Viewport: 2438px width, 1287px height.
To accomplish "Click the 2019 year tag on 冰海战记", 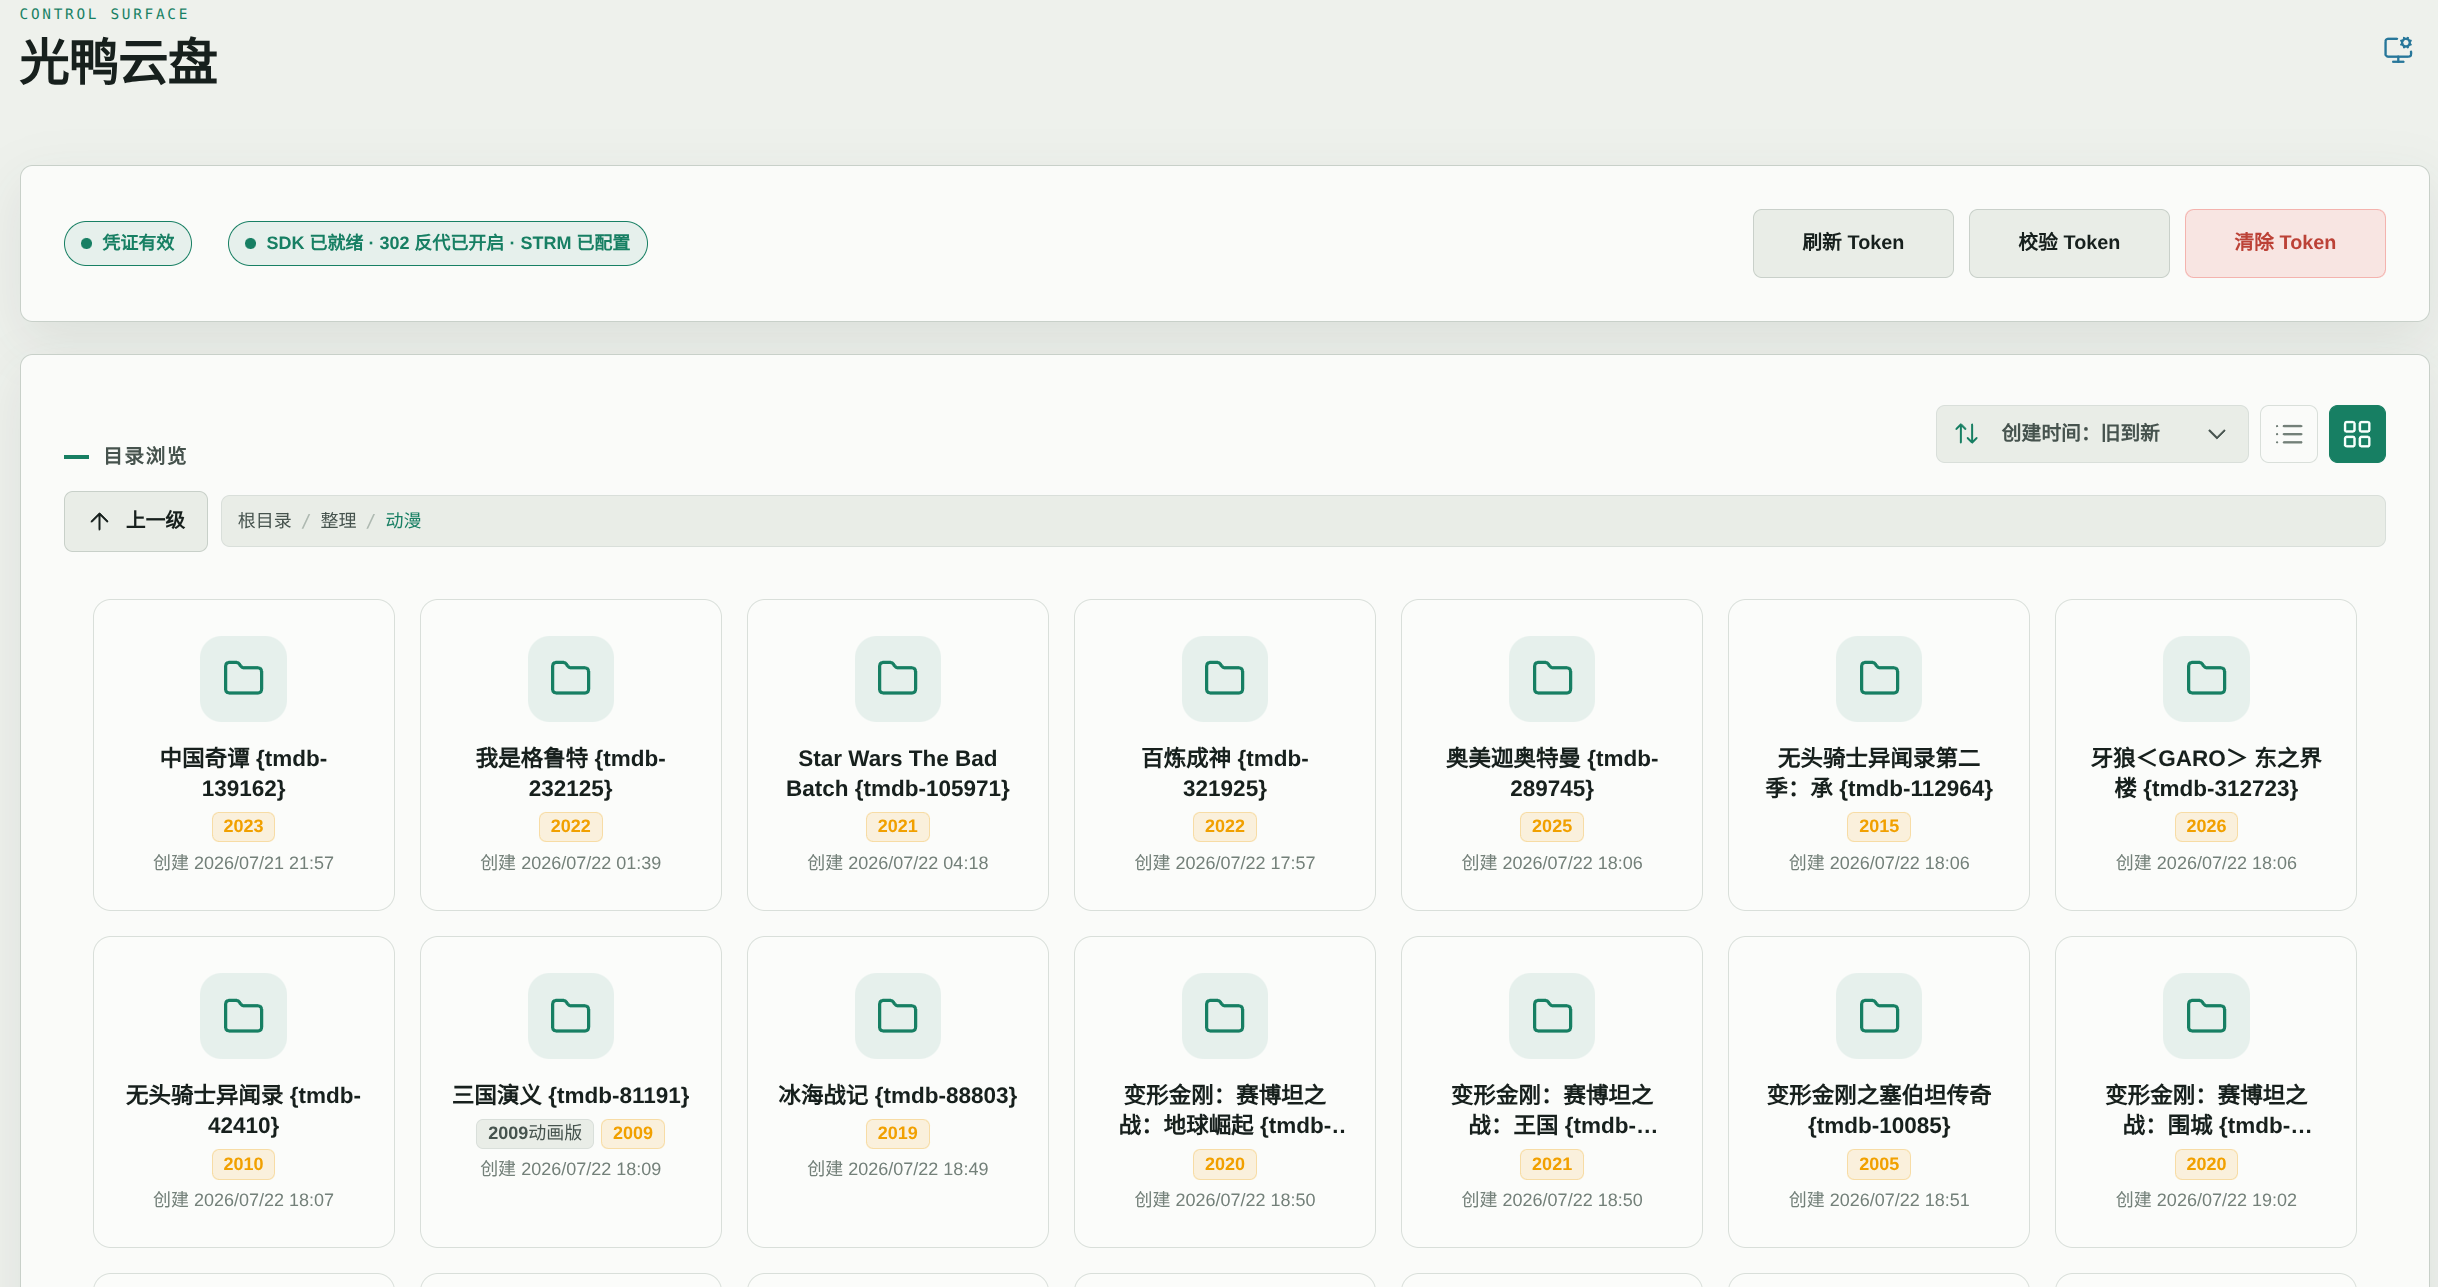I will coord(898,1133).
